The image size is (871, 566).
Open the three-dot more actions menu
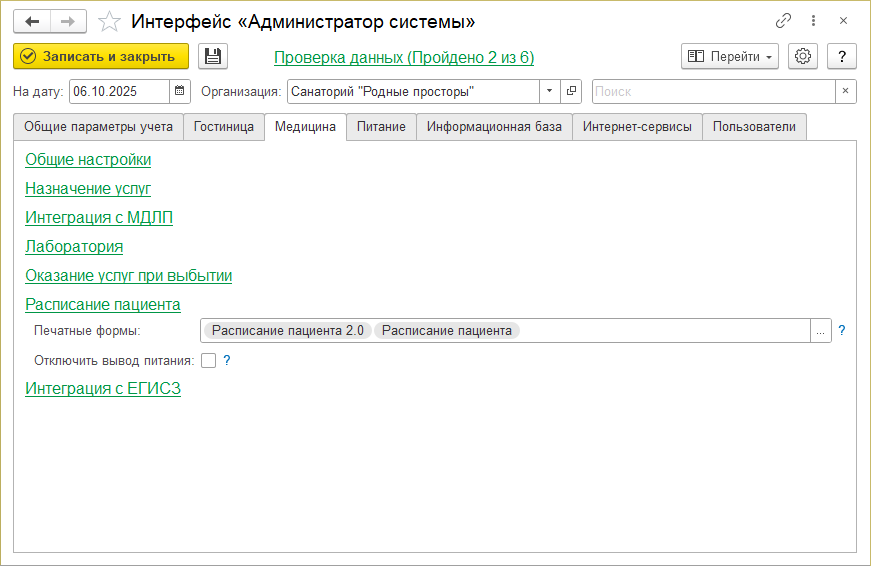[x=813, y=21]
